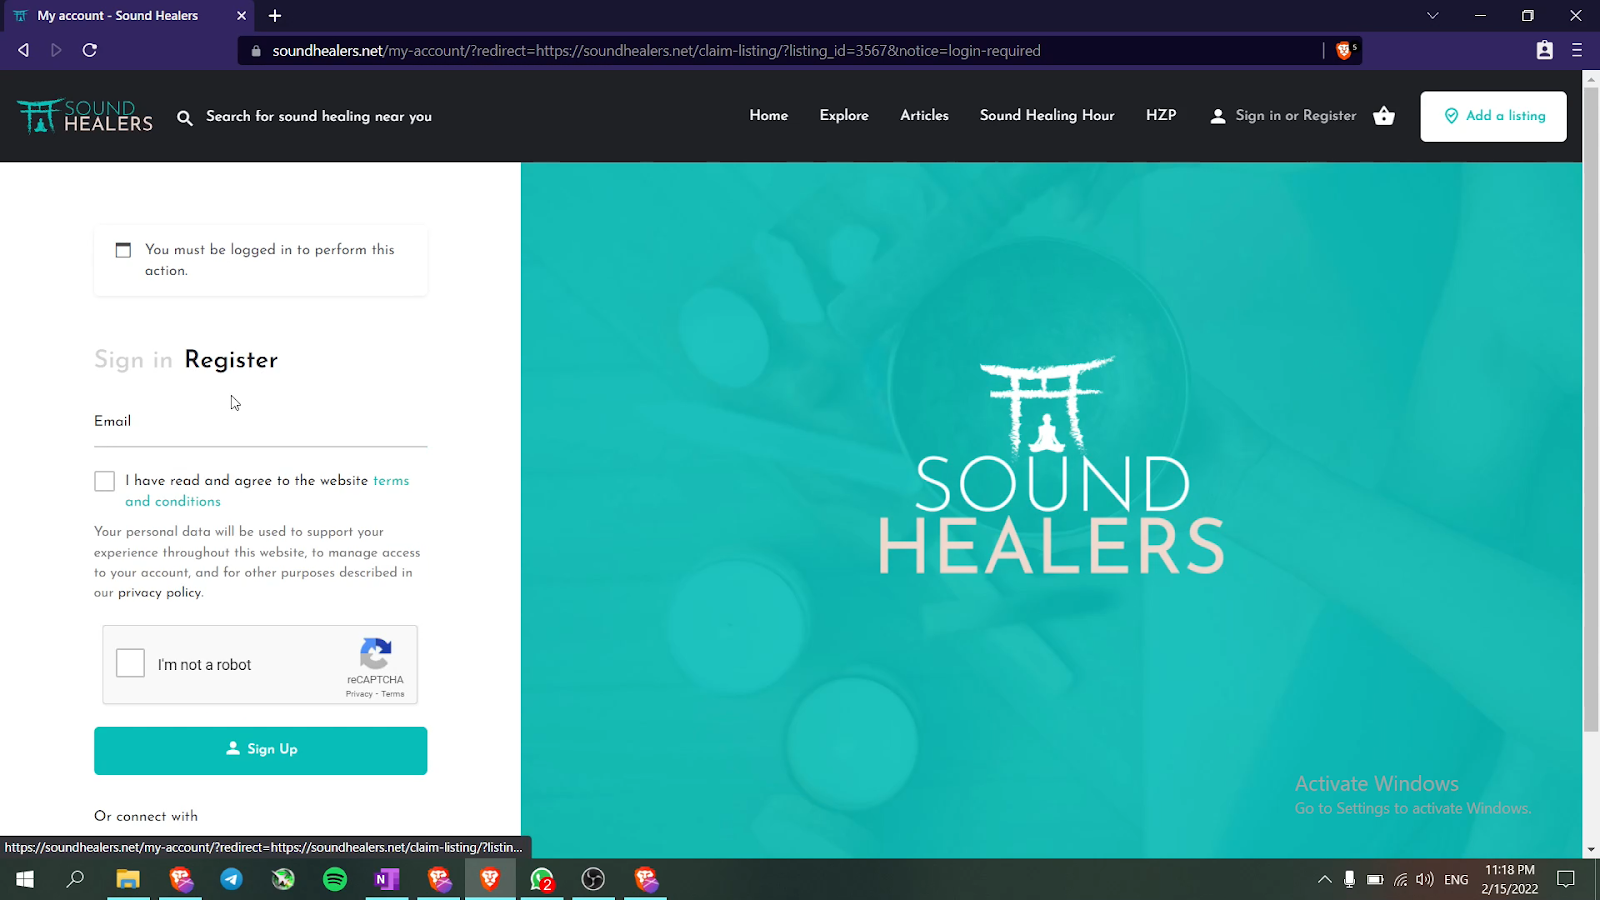Click the Sign Up button
This screenshot has width=1600, height=900.
click(x=261, y=750)
